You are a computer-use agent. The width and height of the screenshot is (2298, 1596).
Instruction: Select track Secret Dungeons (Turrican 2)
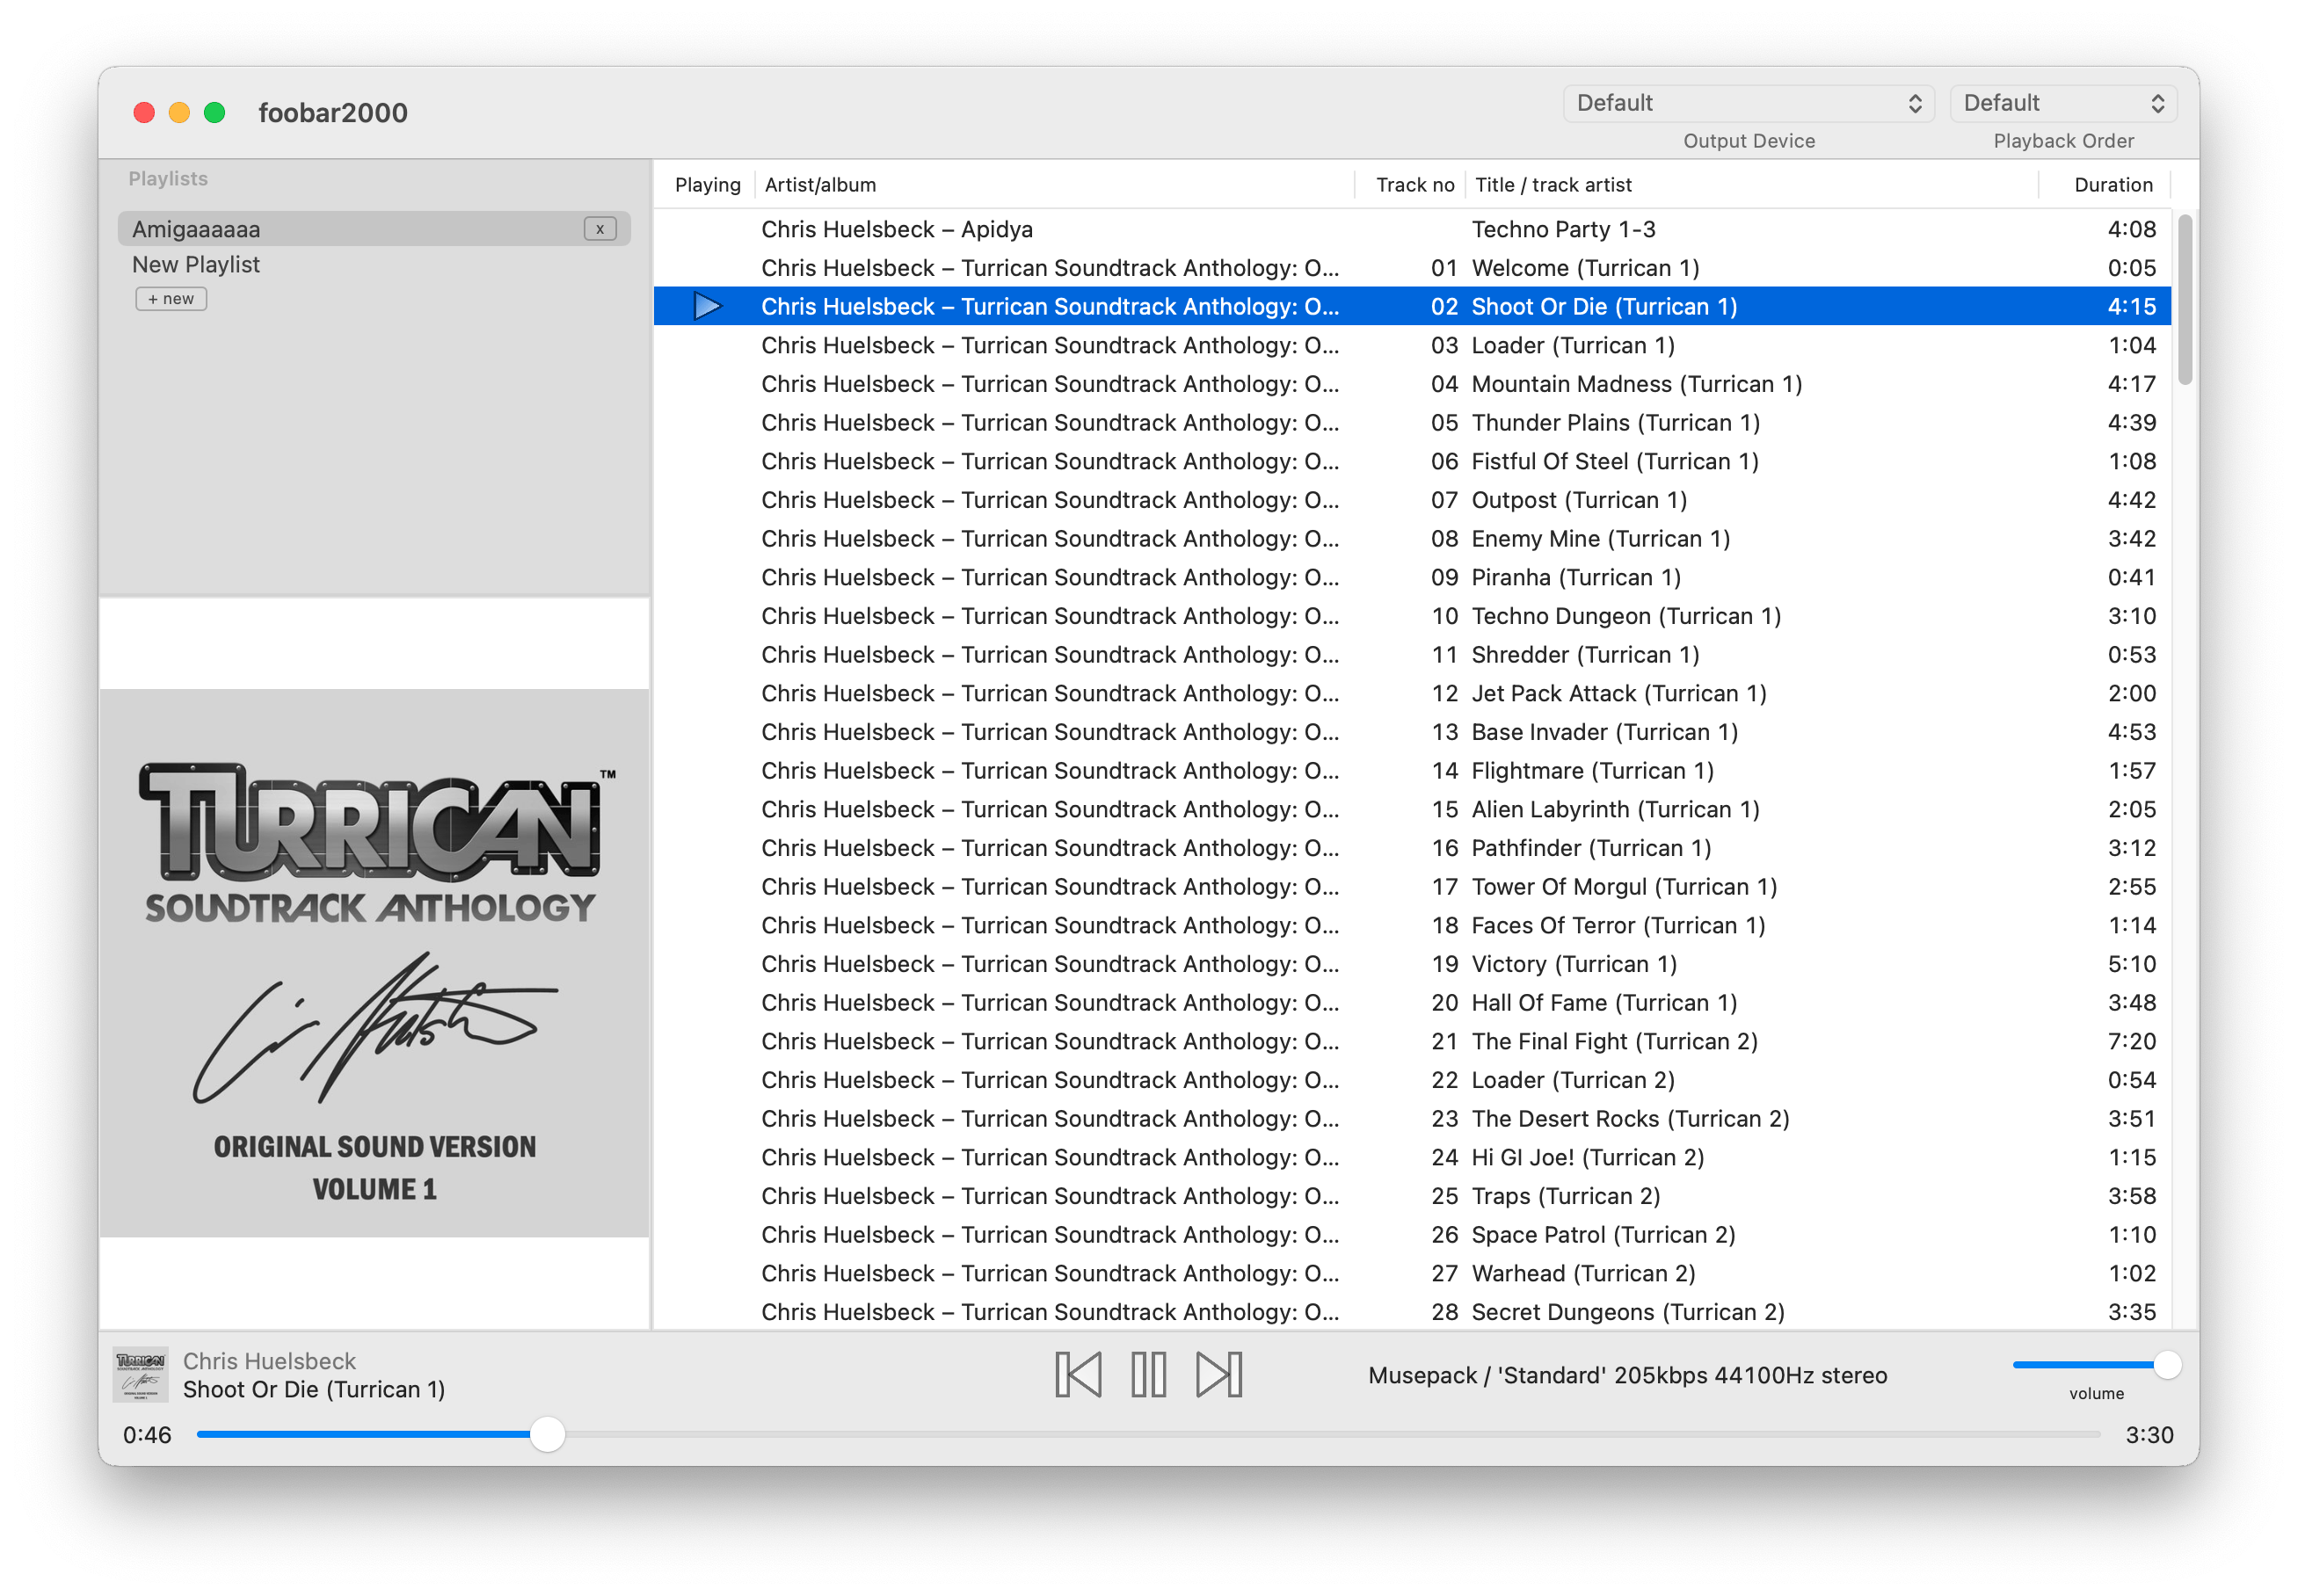[x=1412, y=1312]
